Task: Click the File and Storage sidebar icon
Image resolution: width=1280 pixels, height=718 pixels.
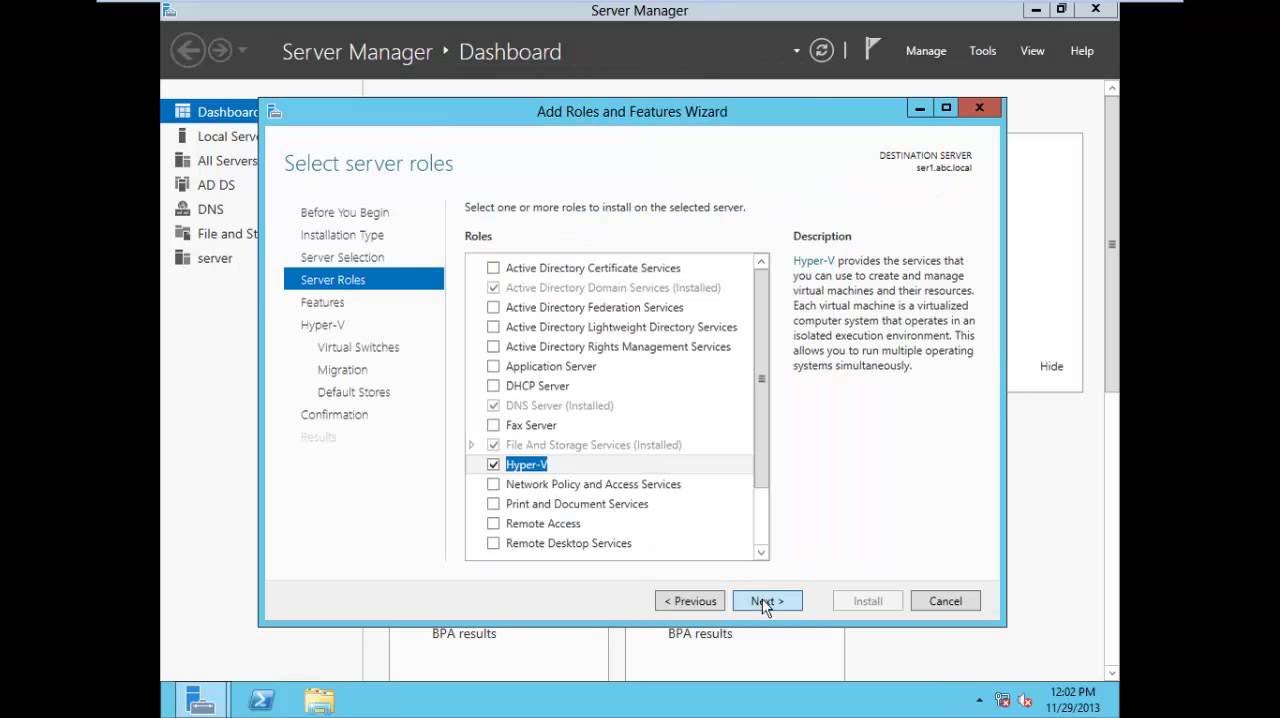Action: pyautogui.click(x=182, y=233)
